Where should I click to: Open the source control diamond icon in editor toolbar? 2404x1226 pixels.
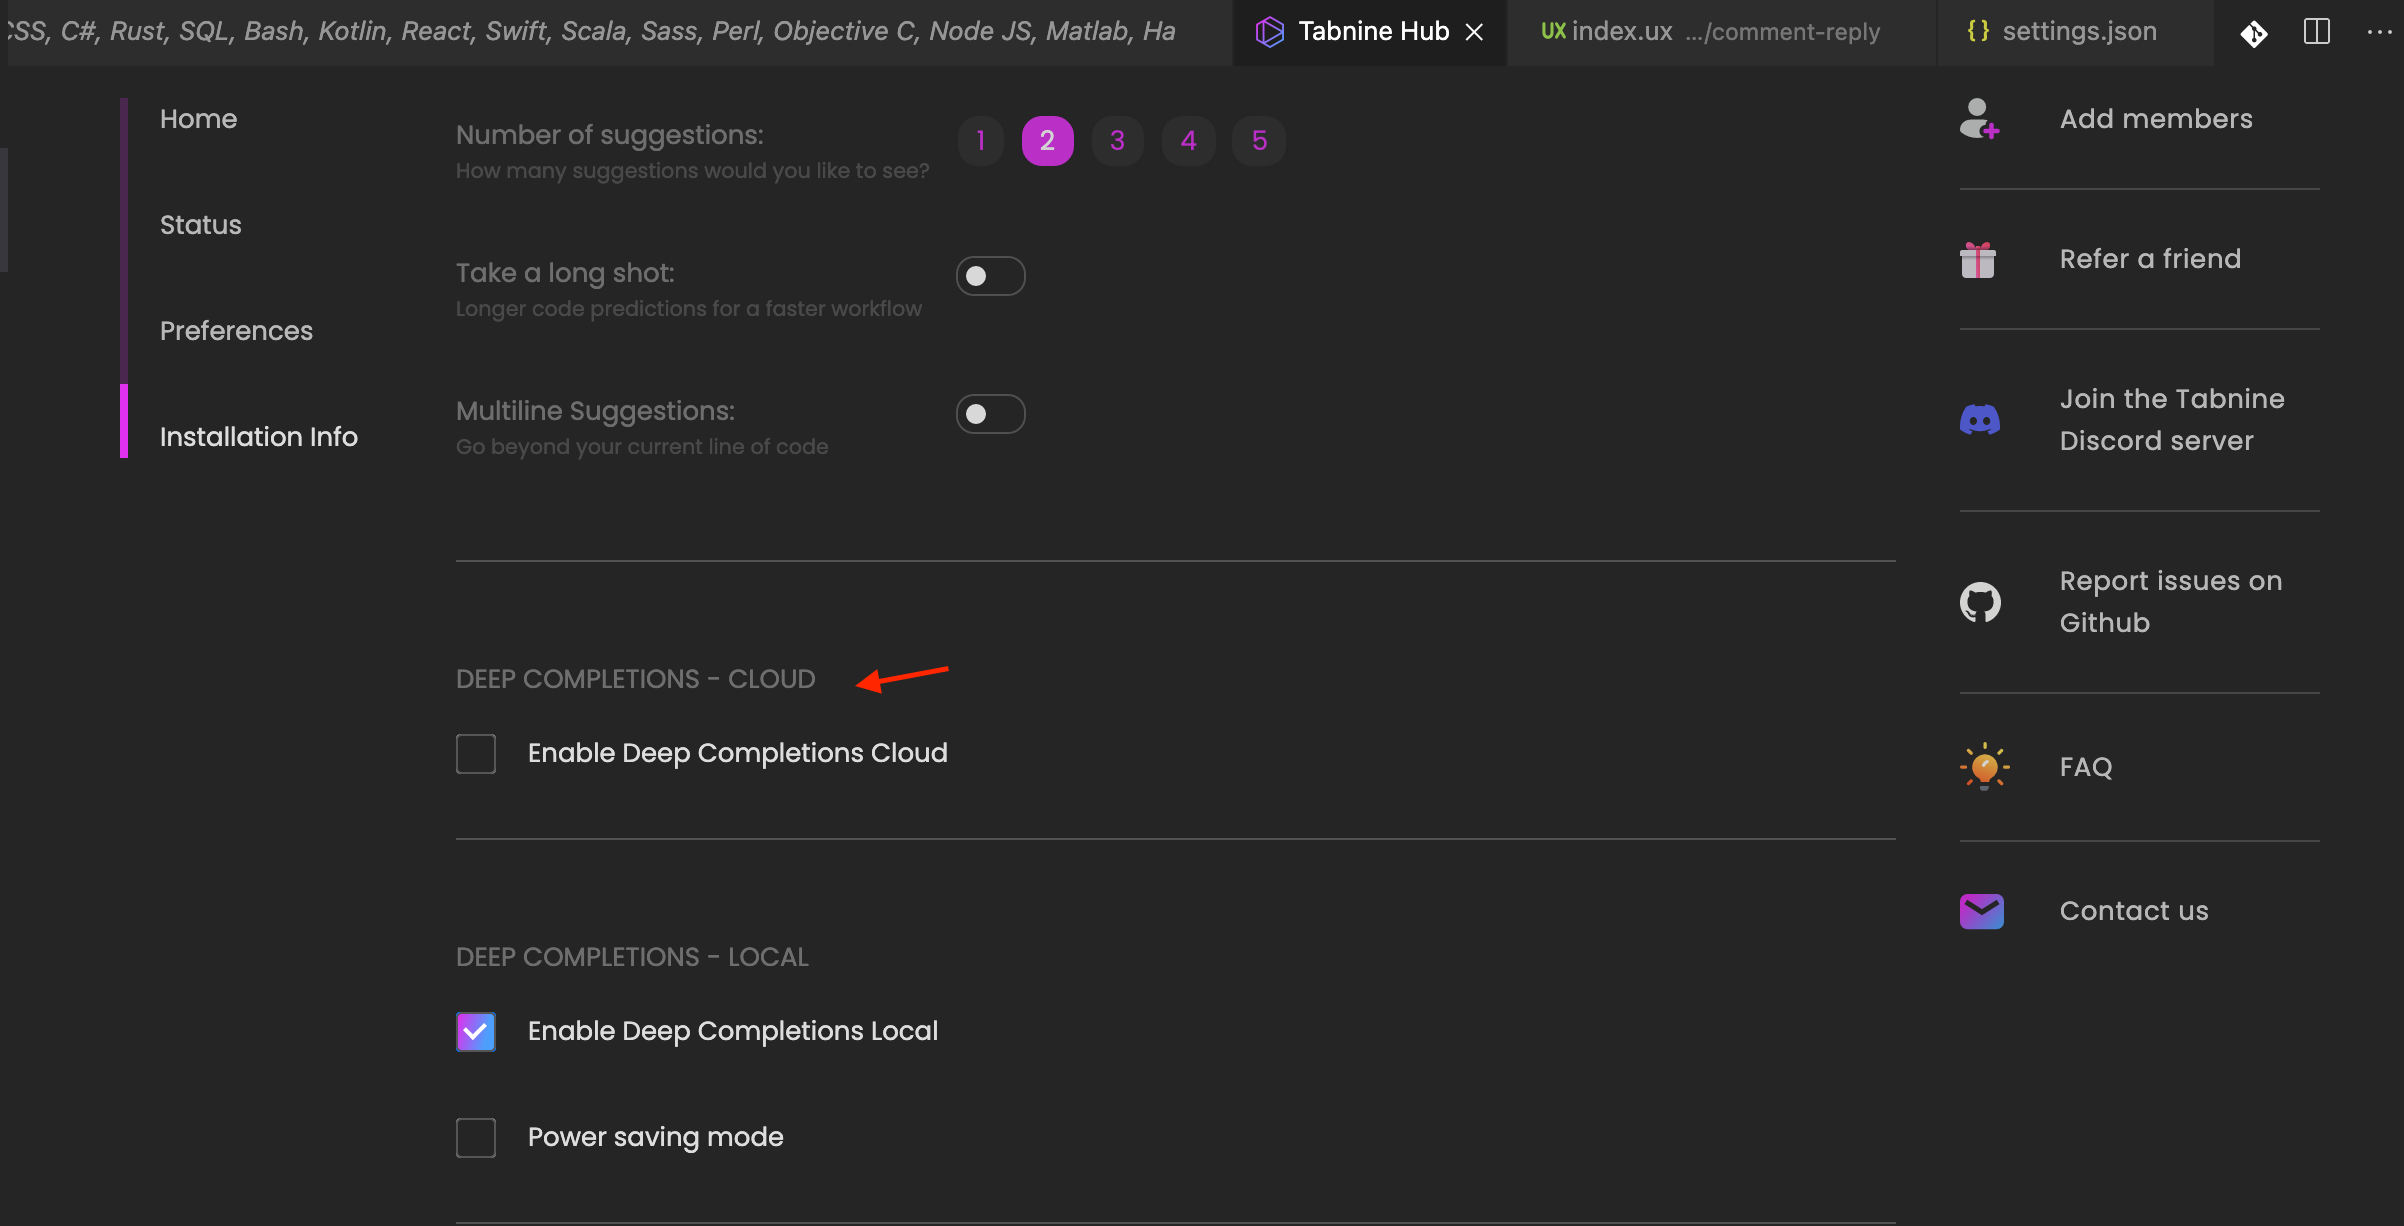point(2254,33)
